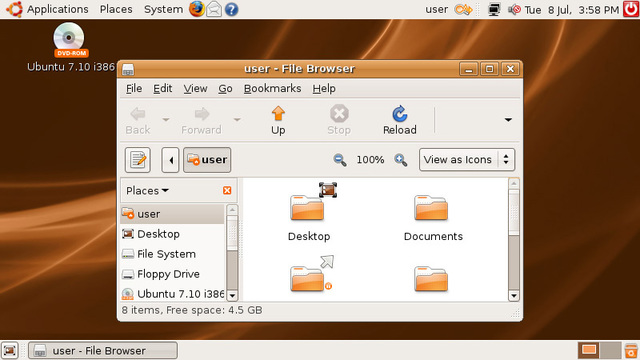Switch to the second workspace

coord(611,350)
